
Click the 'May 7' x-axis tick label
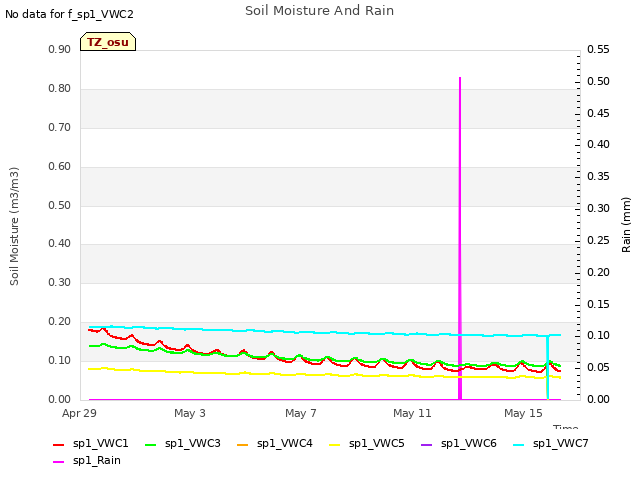pyautogui.click(x=301, y=413)
